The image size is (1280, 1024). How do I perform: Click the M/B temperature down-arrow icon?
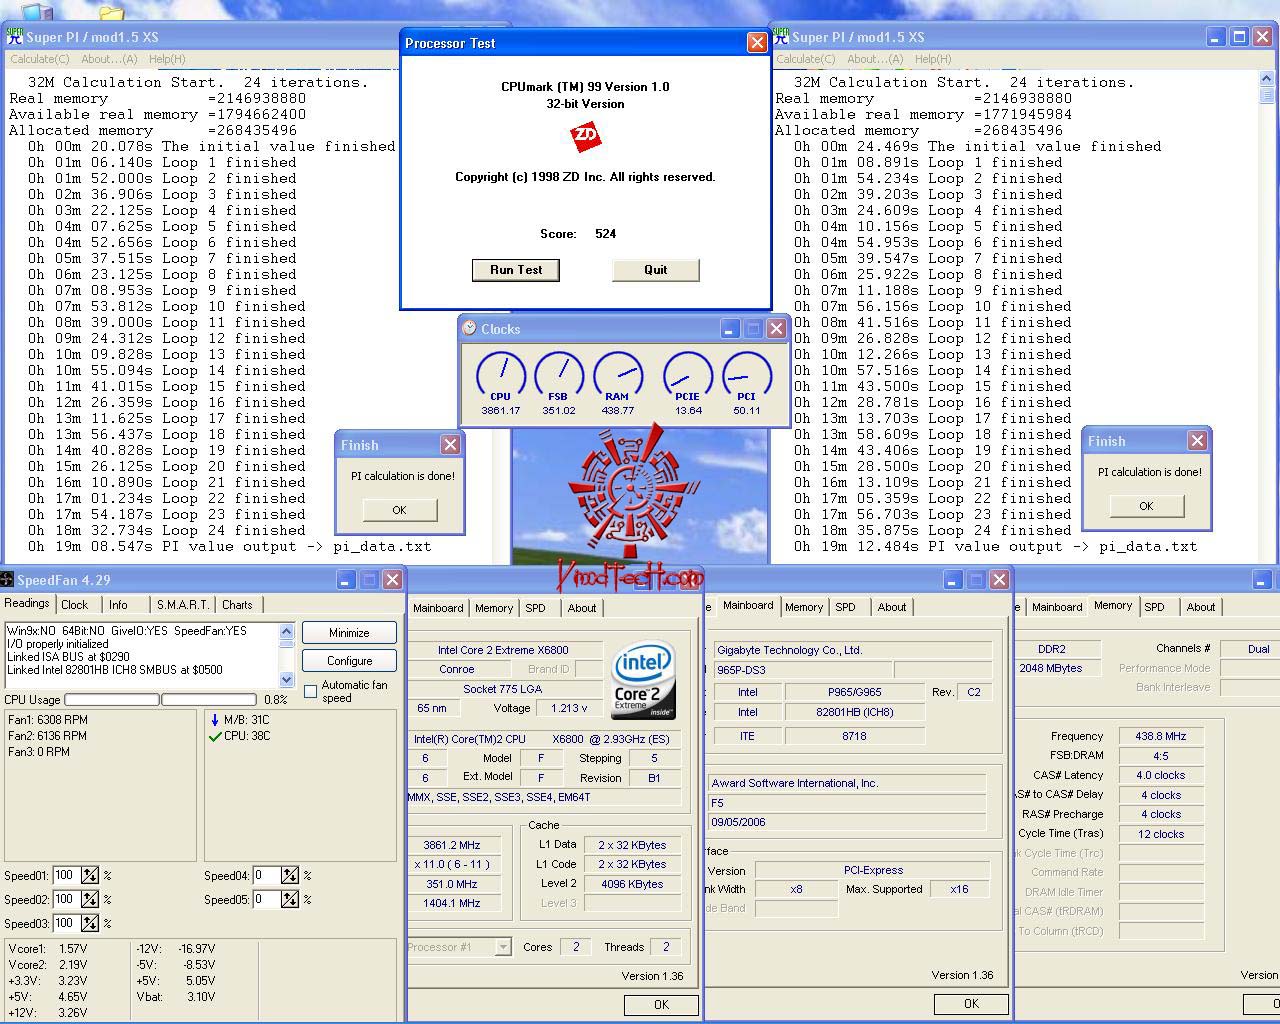tap(214, 720)
